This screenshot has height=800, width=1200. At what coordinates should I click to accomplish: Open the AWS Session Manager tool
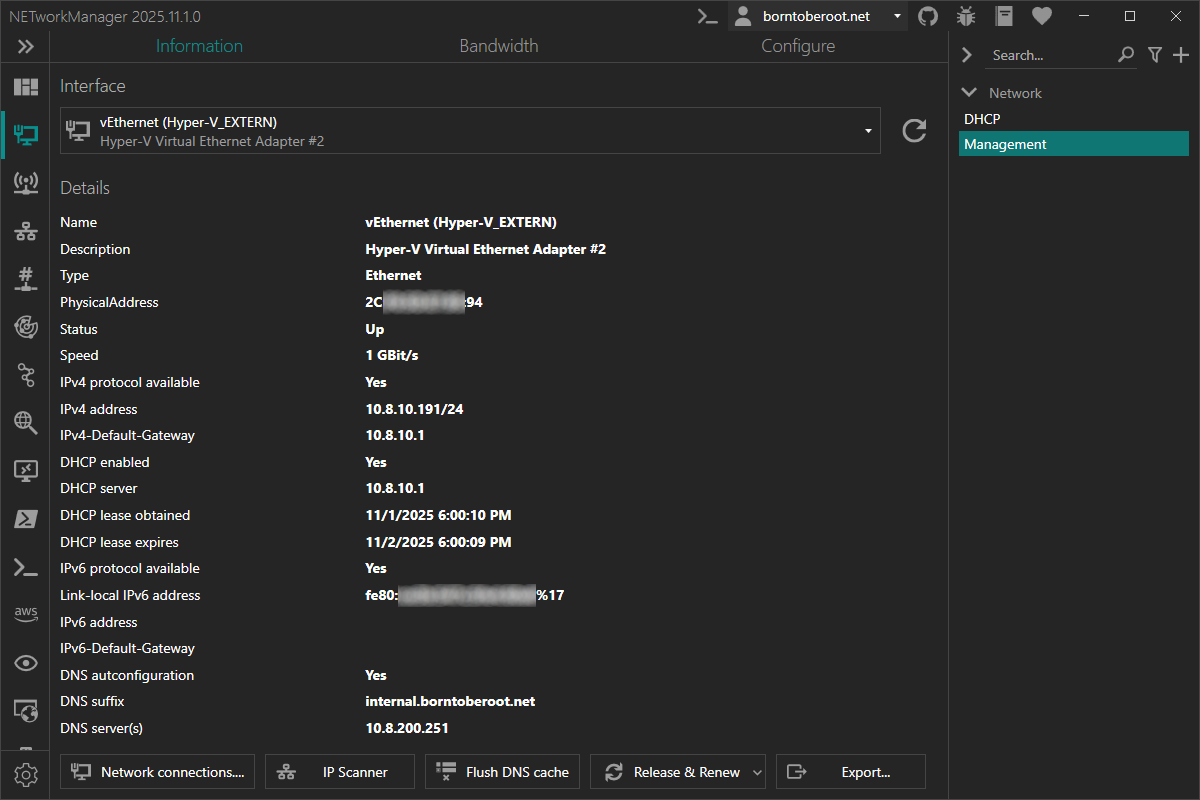(25, 614)
